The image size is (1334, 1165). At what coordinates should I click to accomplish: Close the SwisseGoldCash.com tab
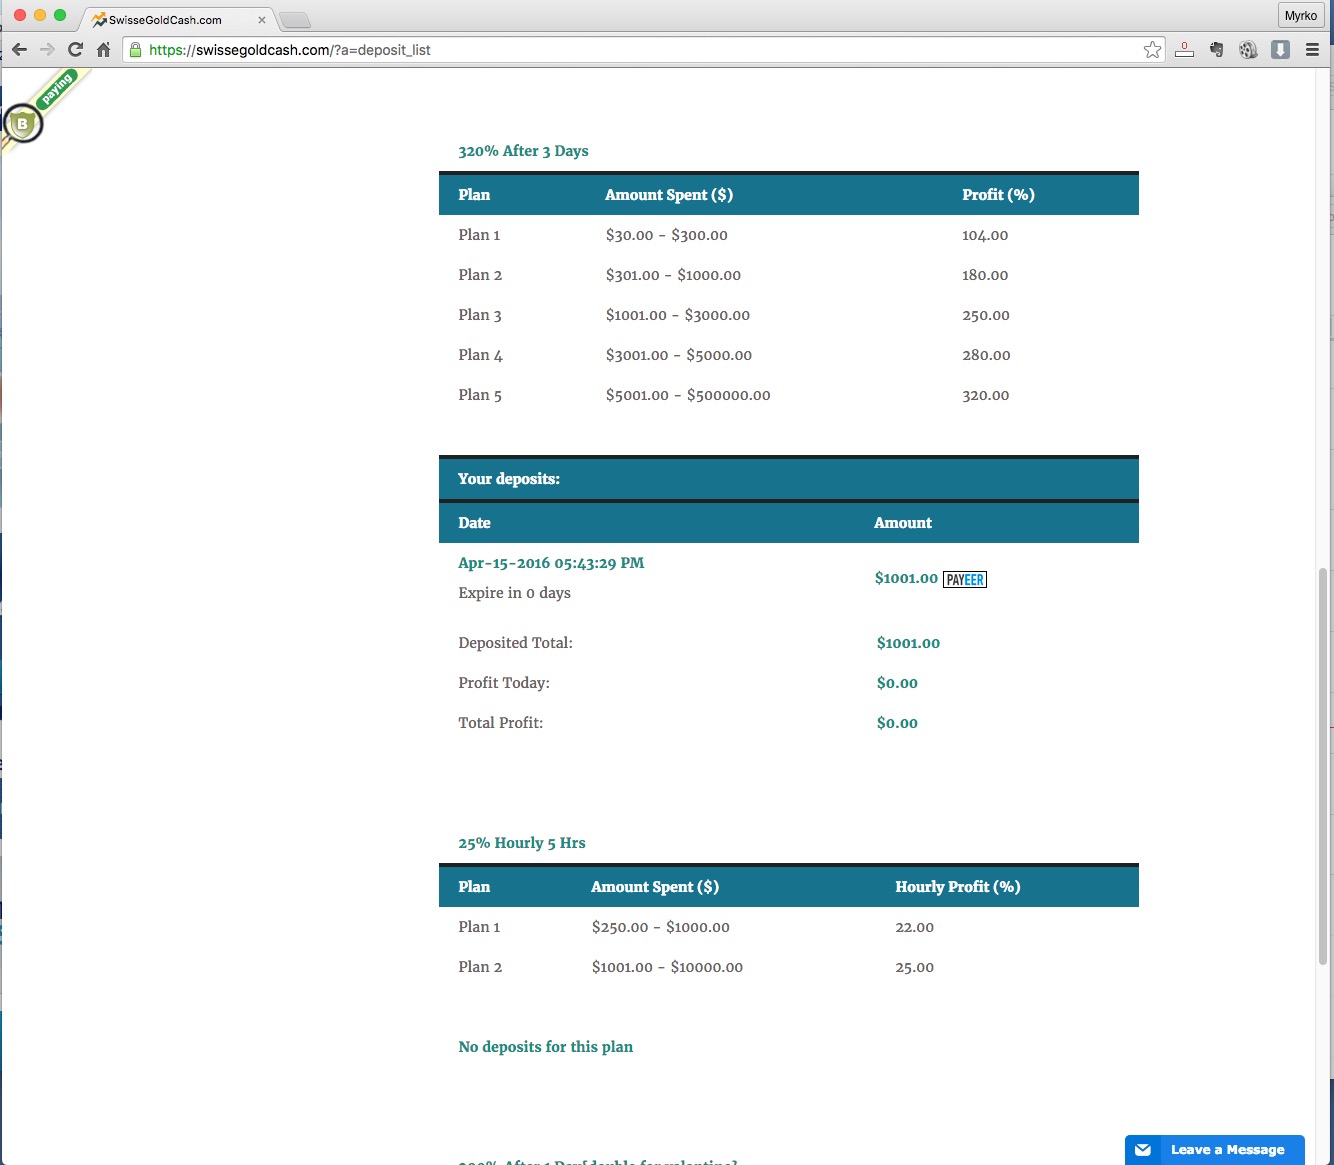[x=262, y=20]
